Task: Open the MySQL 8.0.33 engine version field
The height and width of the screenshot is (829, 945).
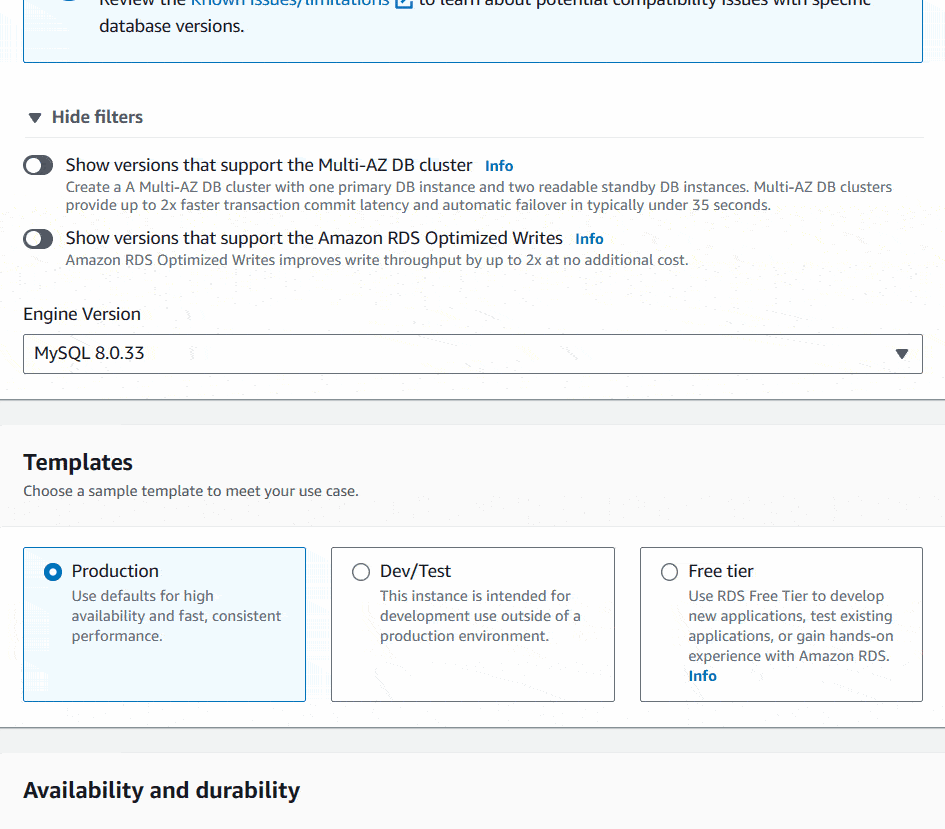Action: point(472,354)
